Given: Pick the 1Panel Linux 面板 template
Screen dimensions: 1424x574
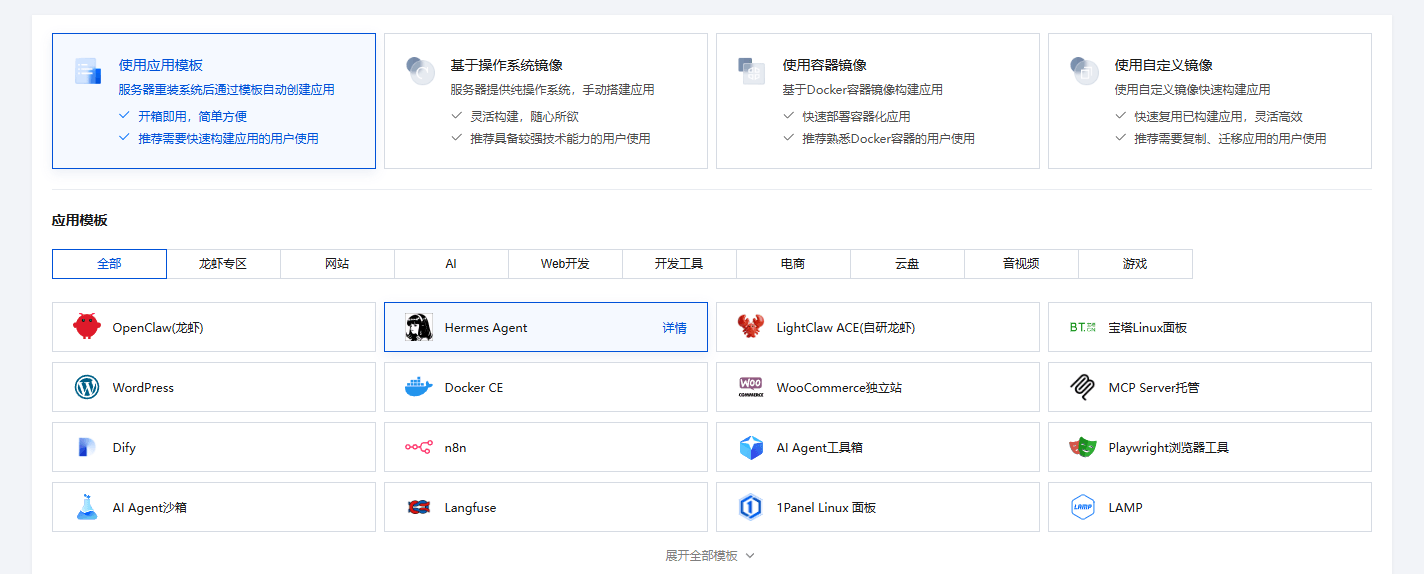Looking at the screenshot, I should point(878,507).
